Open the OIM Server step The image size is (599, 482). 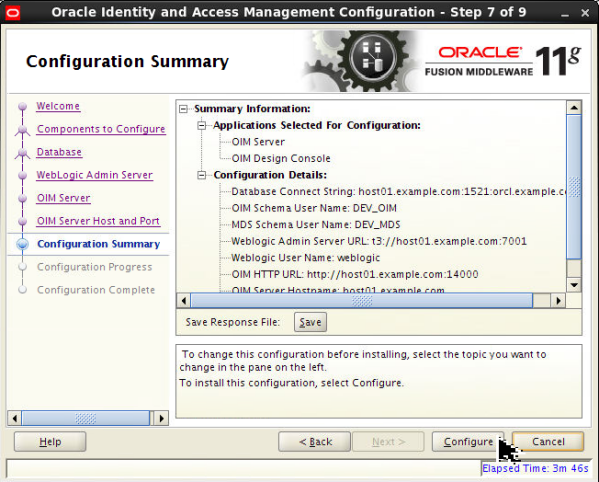click(64, 198)
